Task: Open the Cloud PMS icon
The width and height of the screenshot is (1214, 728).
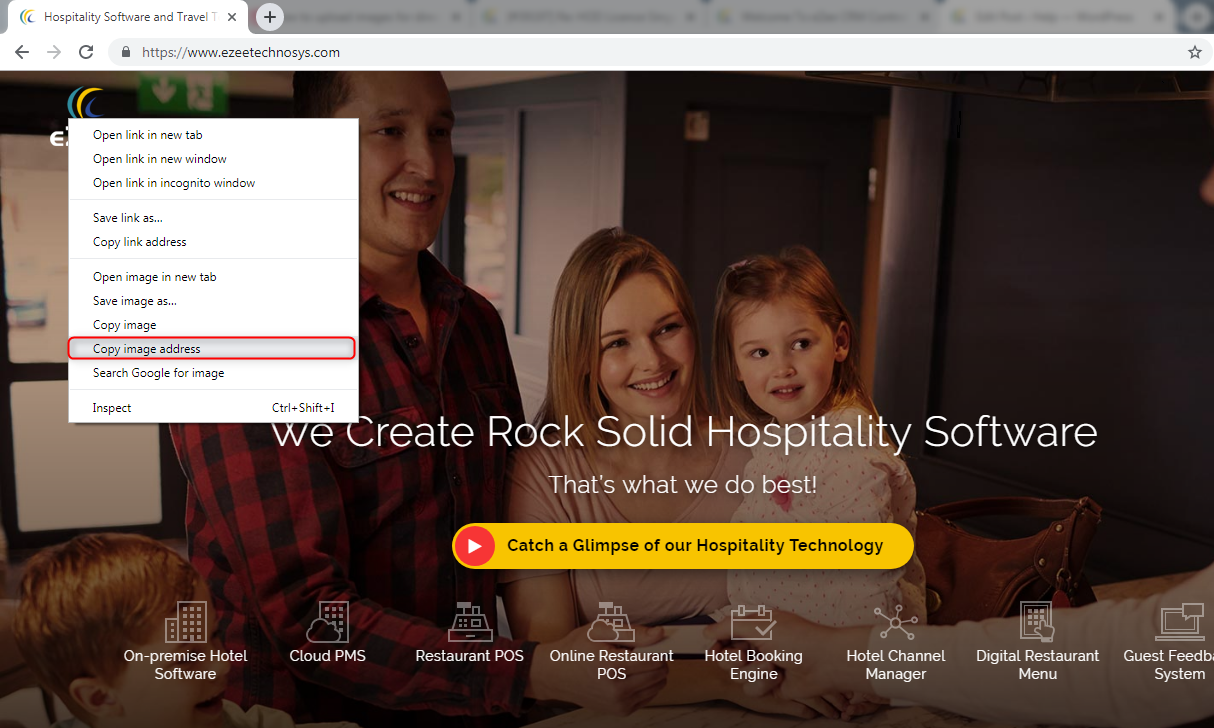Action: click(327, 621)
